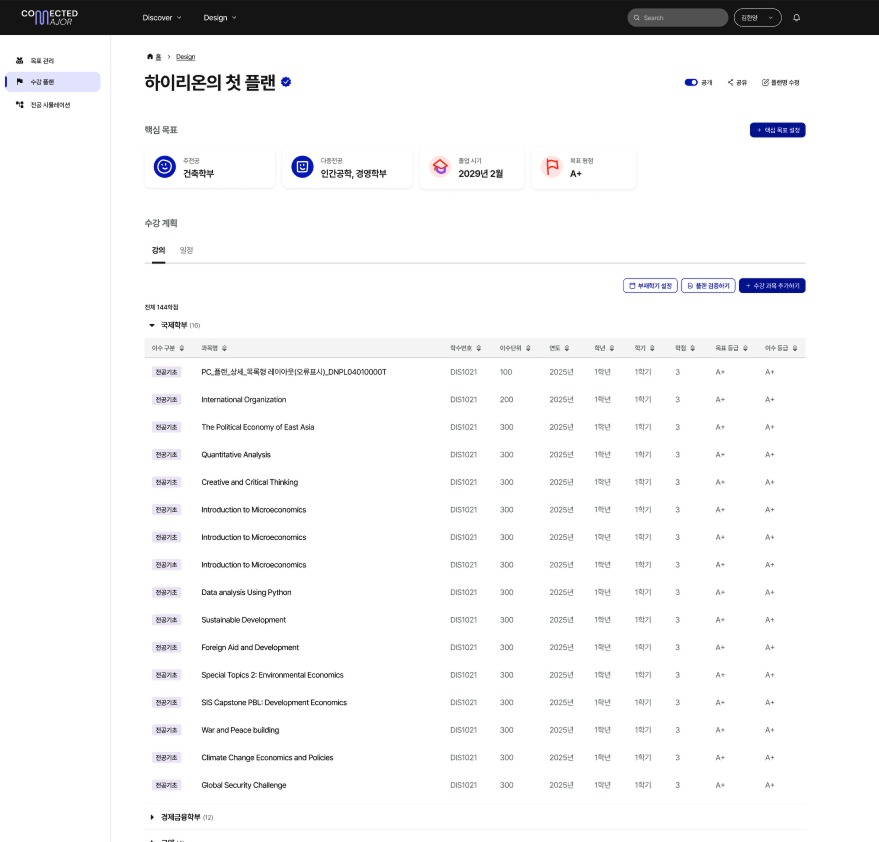The height and width of the screenshot is (842, 879).
Task: Select the International Organization course row
Action: [475, 400]
